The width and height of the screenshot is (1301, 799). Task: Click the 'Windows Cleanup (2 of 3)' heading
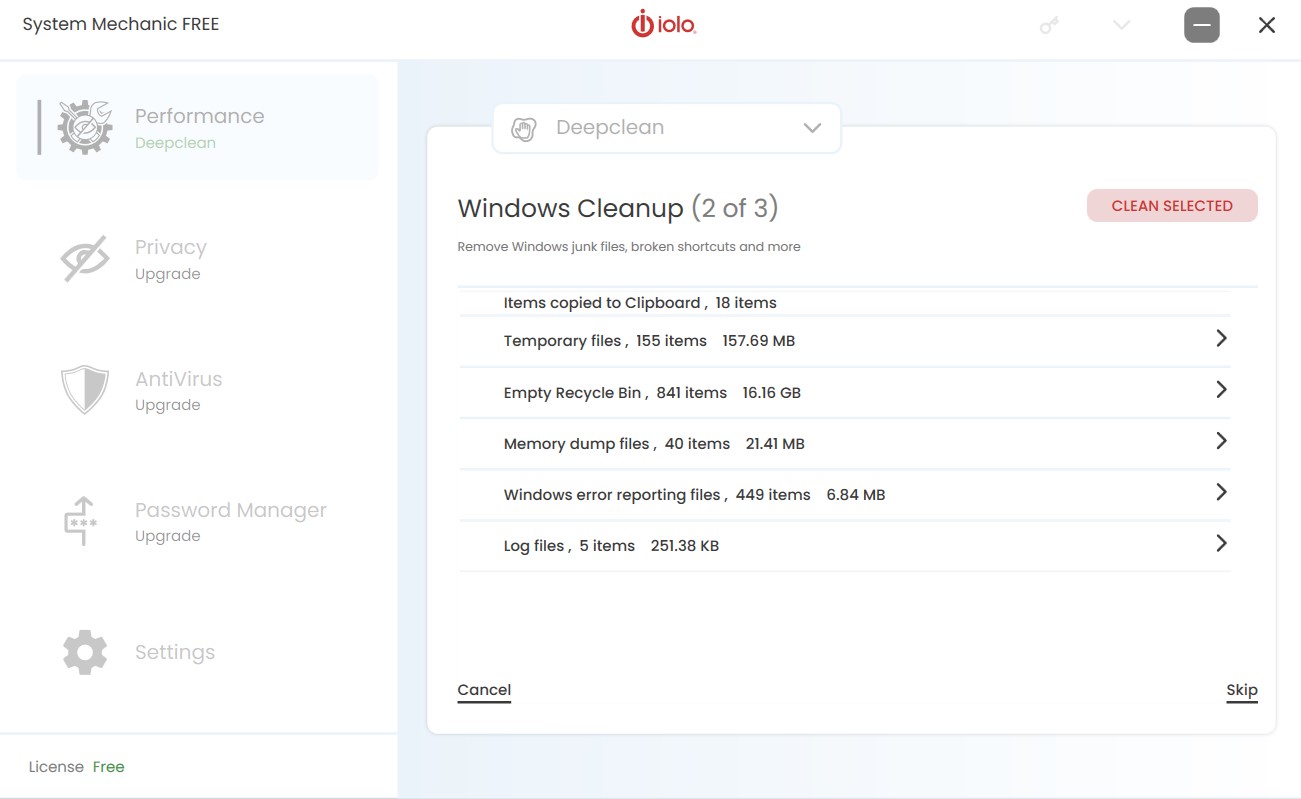click(618, 208)
